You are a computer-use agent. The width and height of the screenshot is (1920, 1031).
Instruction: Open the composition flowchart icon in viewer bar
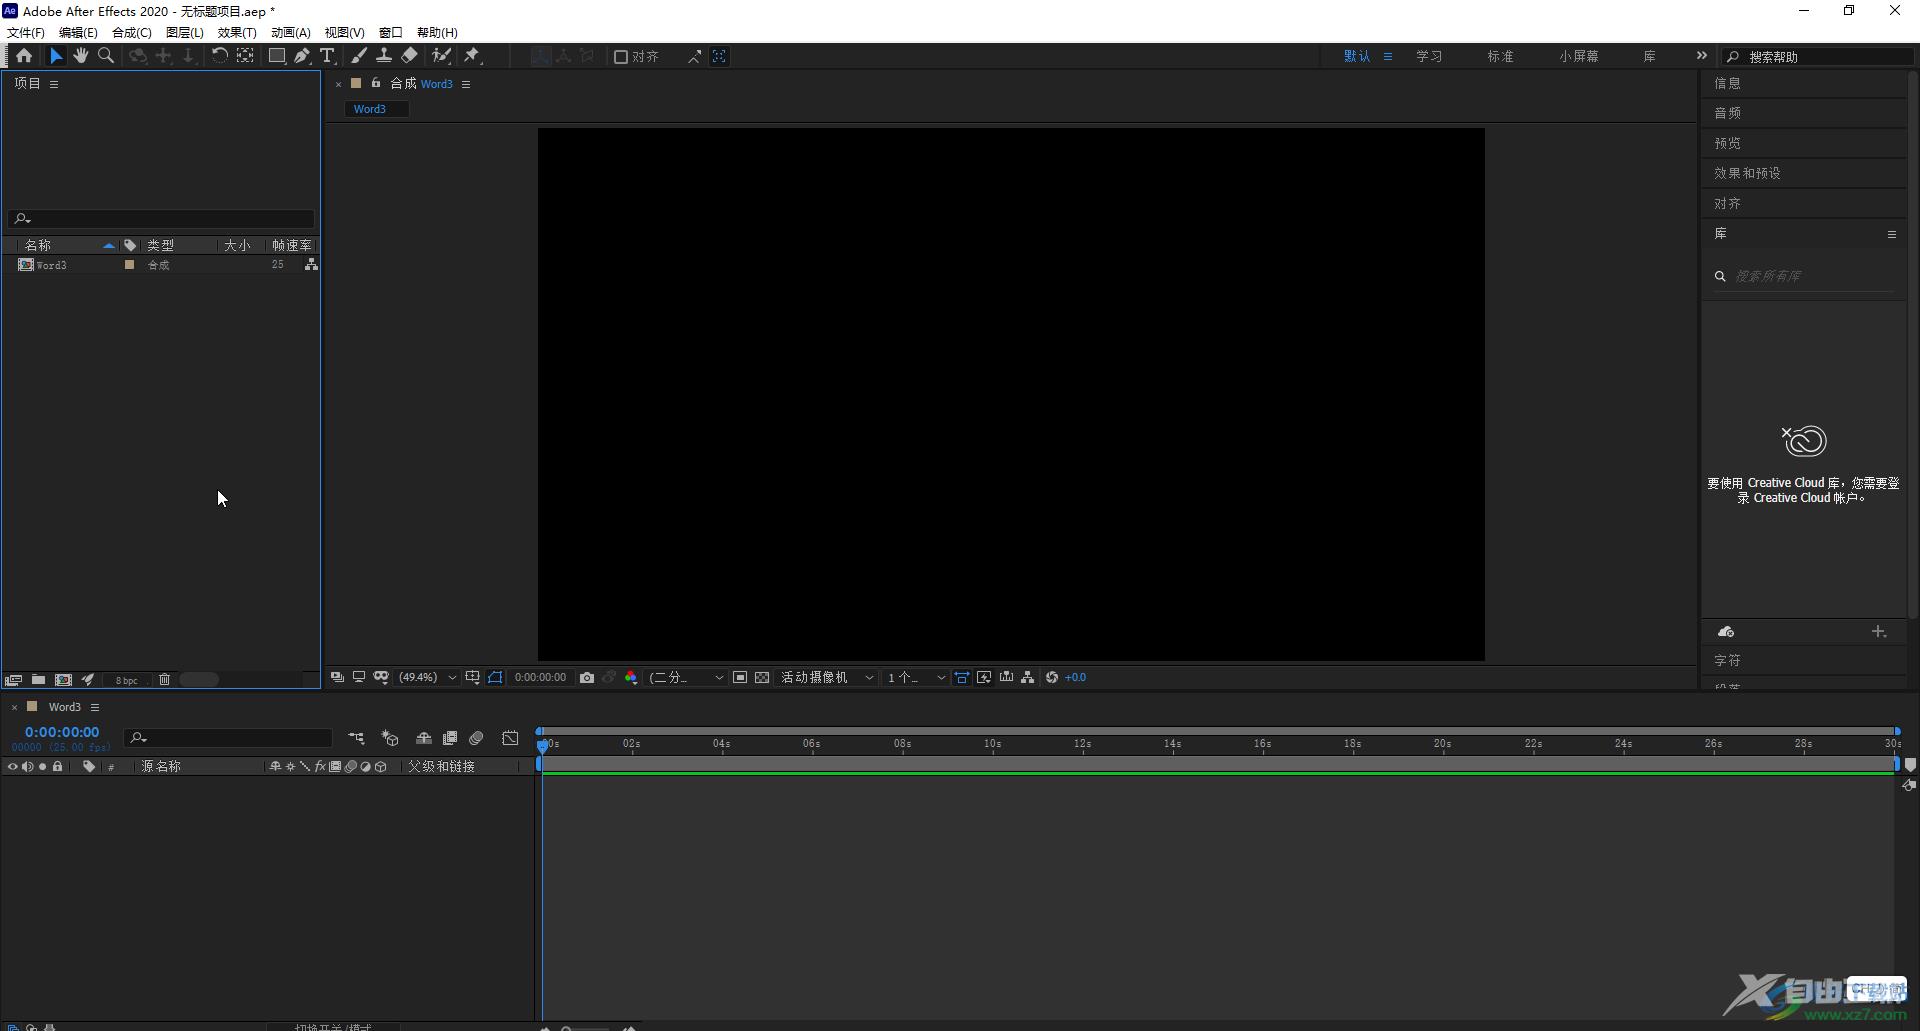pos(1028,678)
